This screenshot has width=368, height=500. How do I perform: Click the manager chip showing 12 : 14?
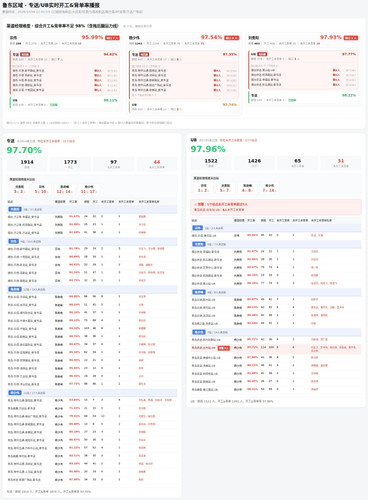(x=64, y=189)
